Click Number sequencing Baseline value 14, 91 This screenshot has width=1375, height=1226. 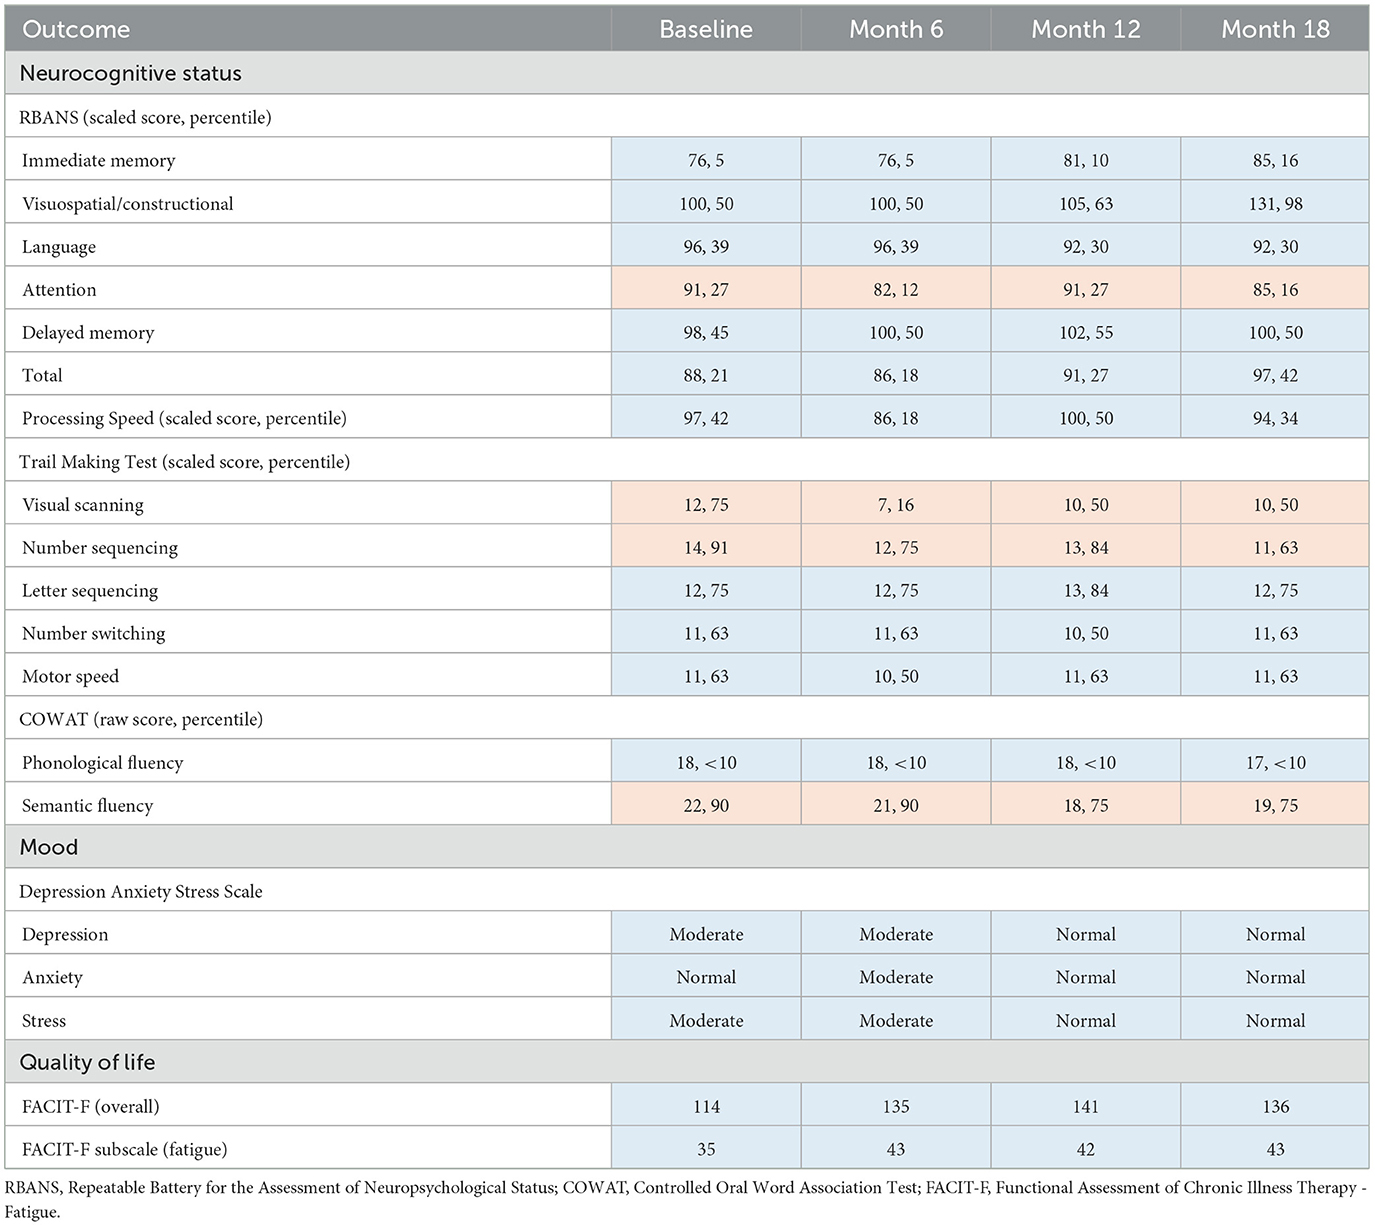click(x=706, y=548)
